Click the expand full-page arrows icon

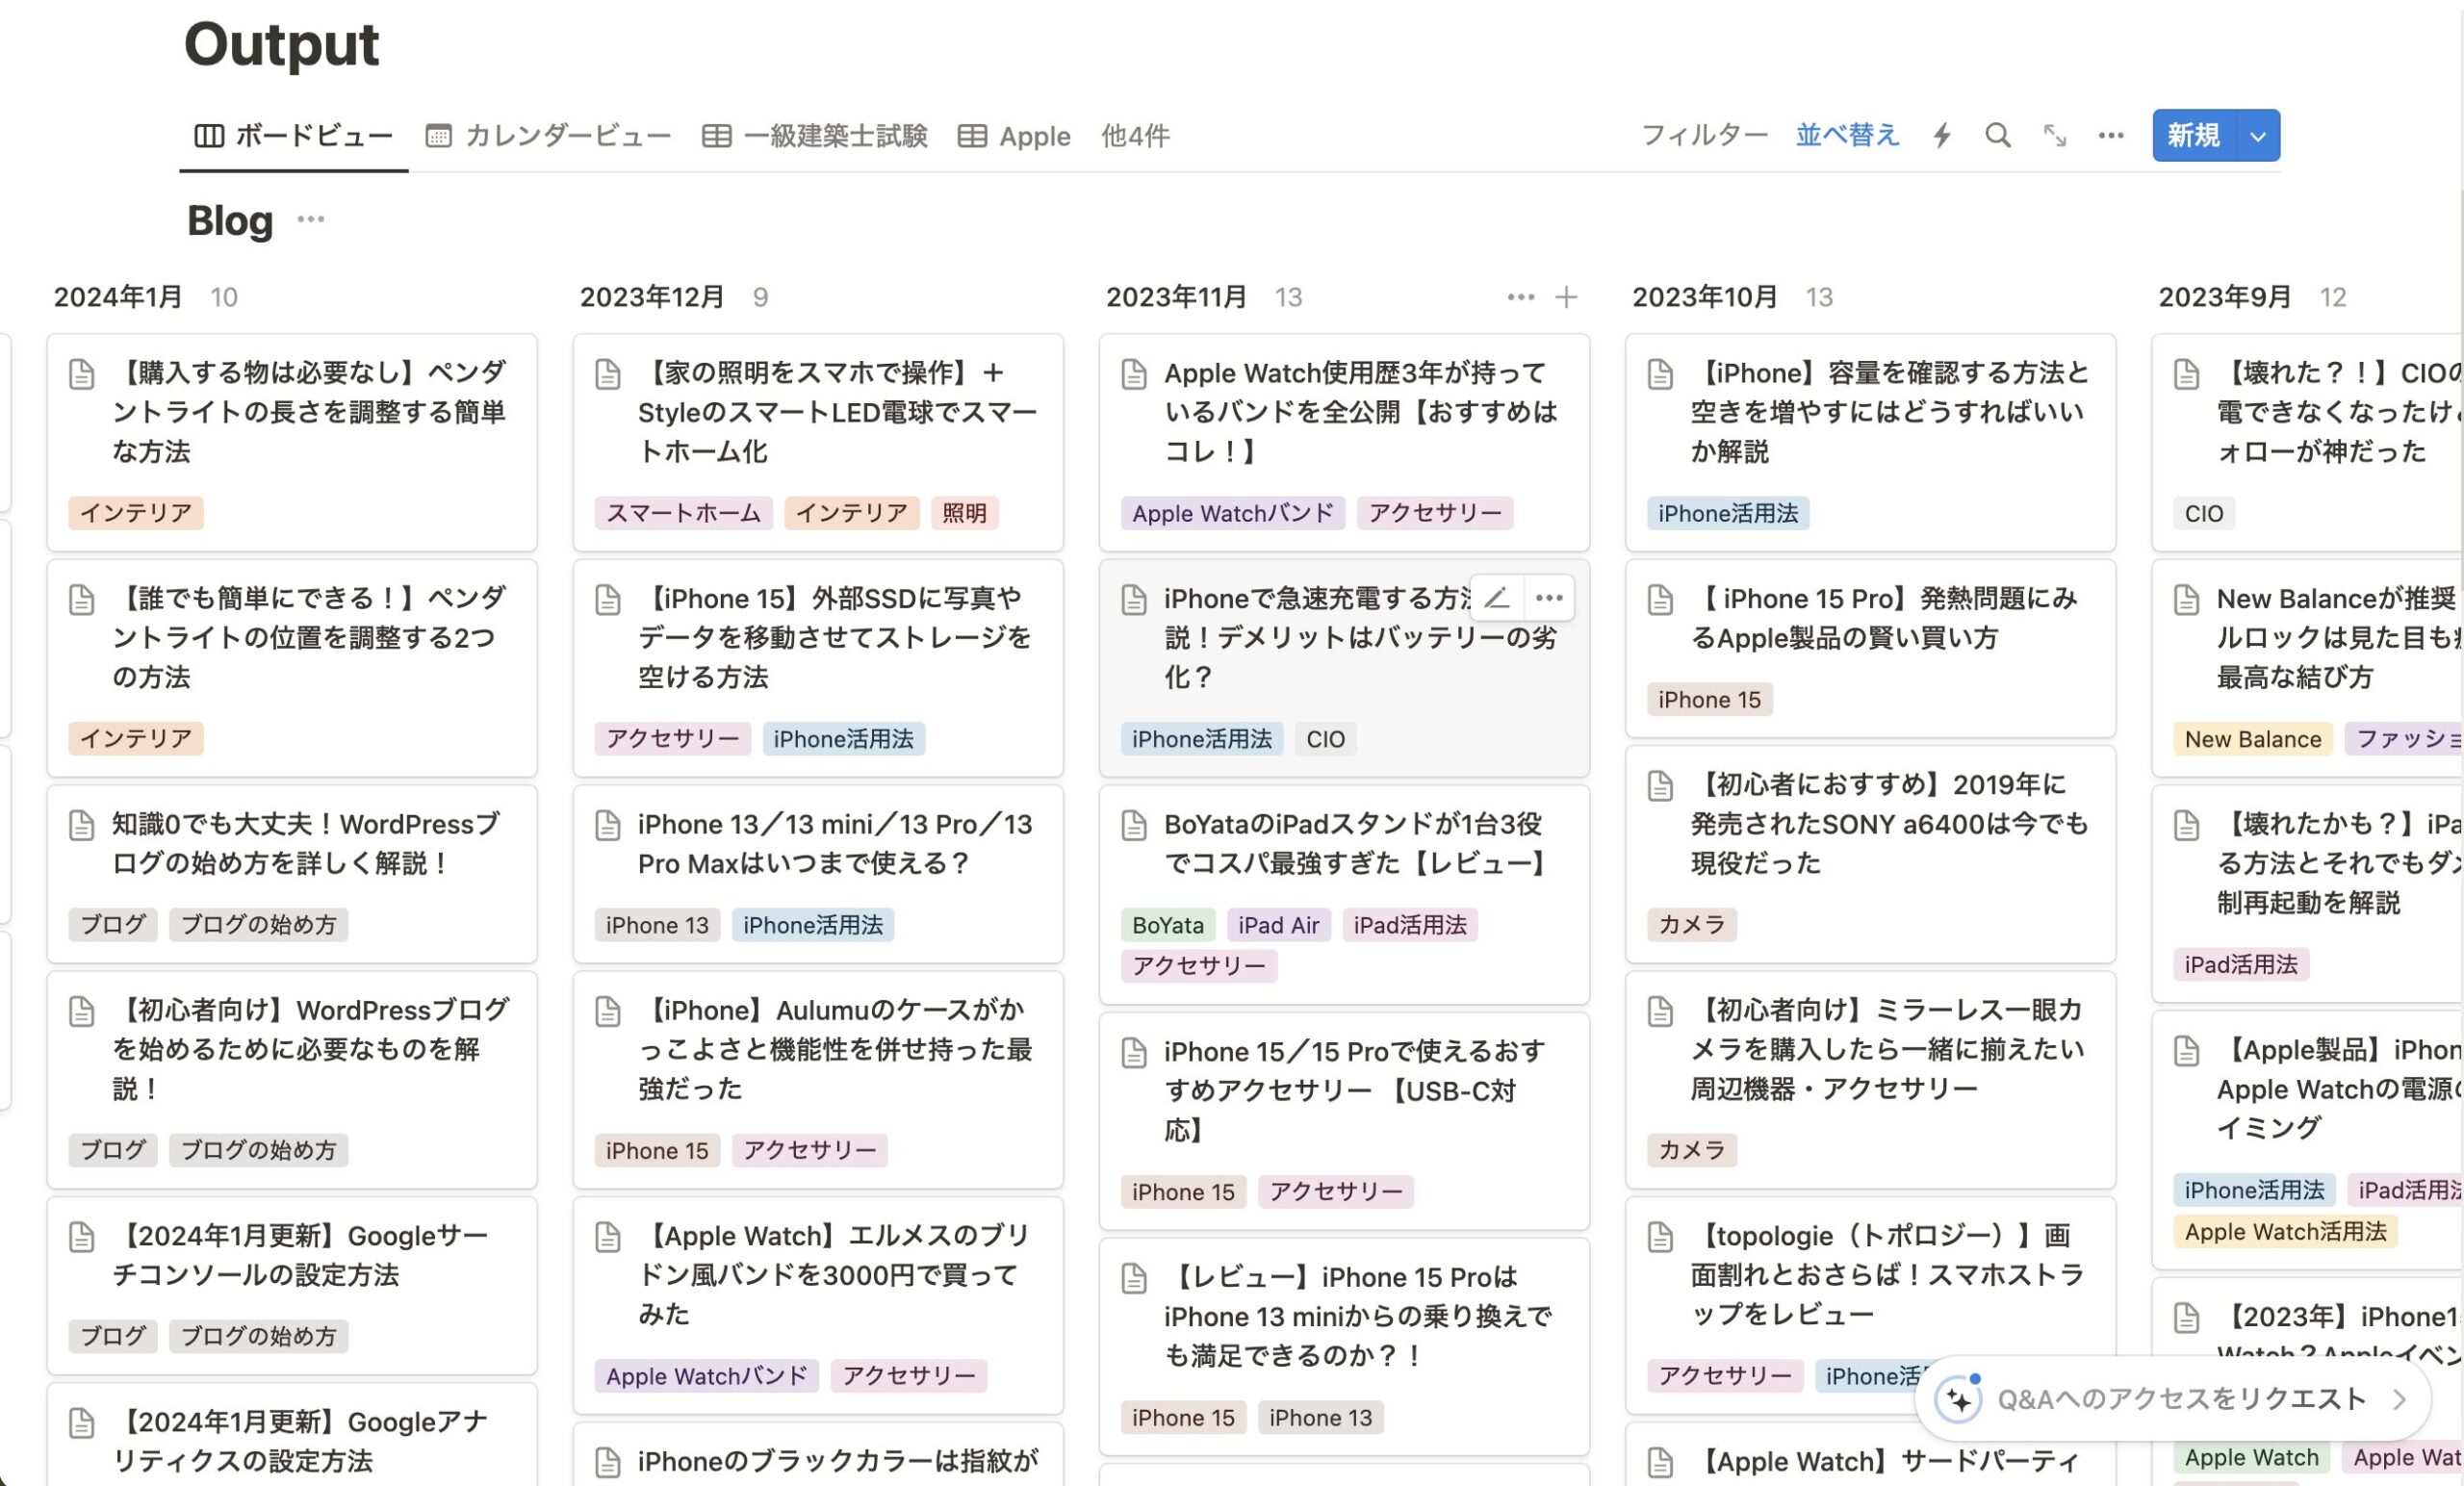click(x=2054, y=135)
